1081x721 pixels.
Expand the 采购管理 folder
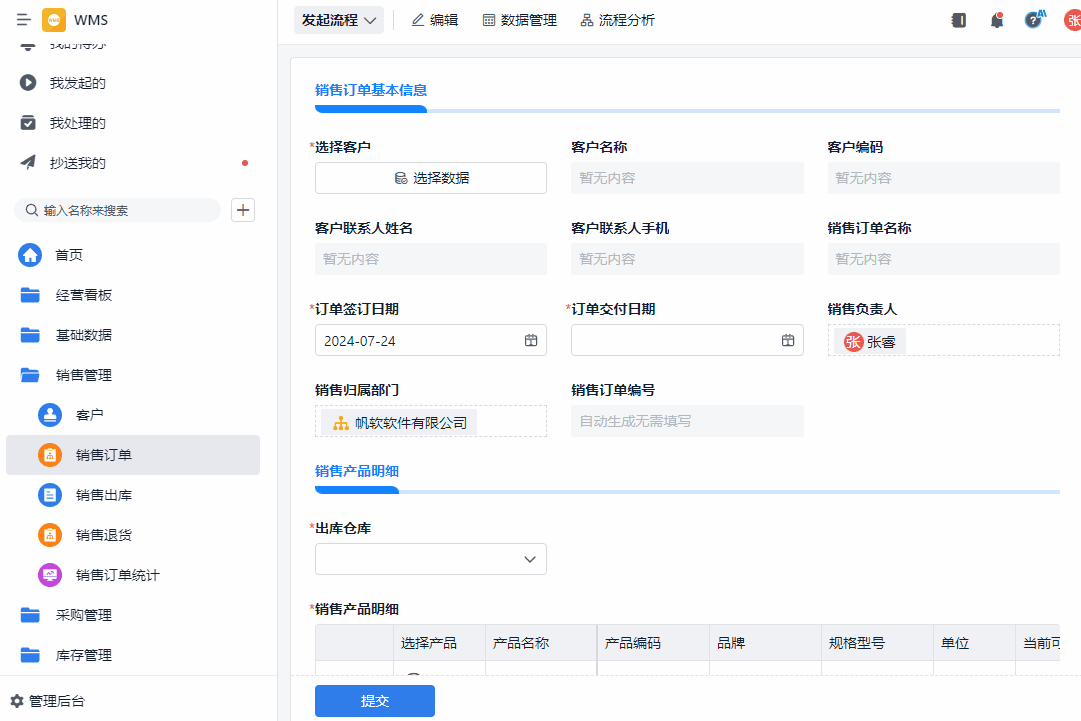pyautogui.click(x=30, y=615)
